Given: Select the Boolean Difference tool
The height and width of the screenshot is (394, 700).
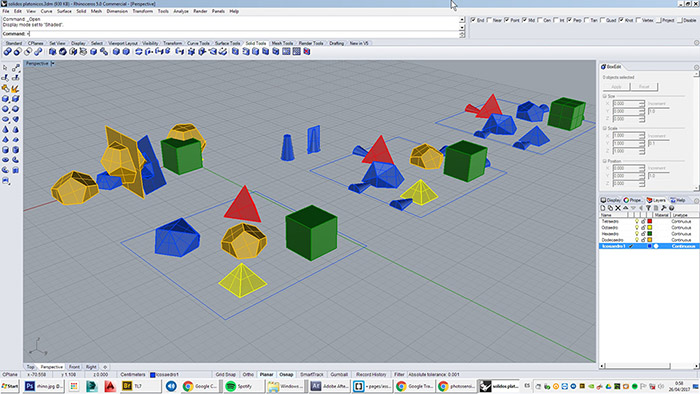Looking at the screenshot, I should [17, 52].
